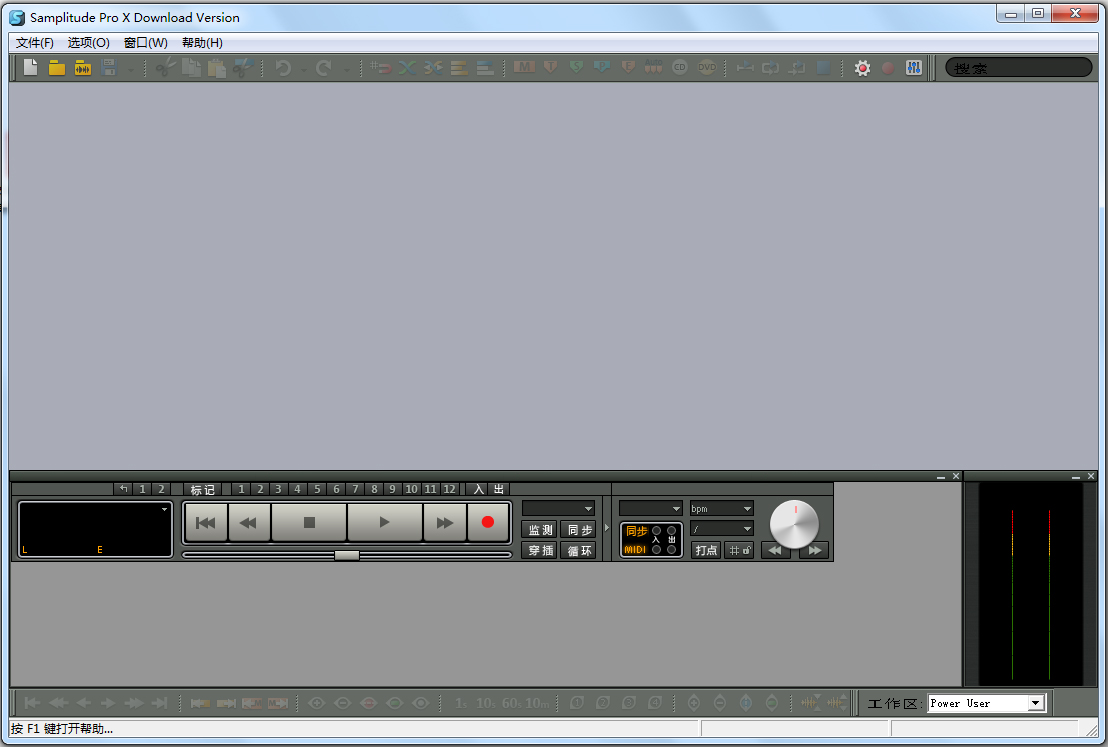This screenshot has height=747, width=1108.
Task: Open the 工作区 workspace dropdown showing Power User
Action: click(1035, 703)
